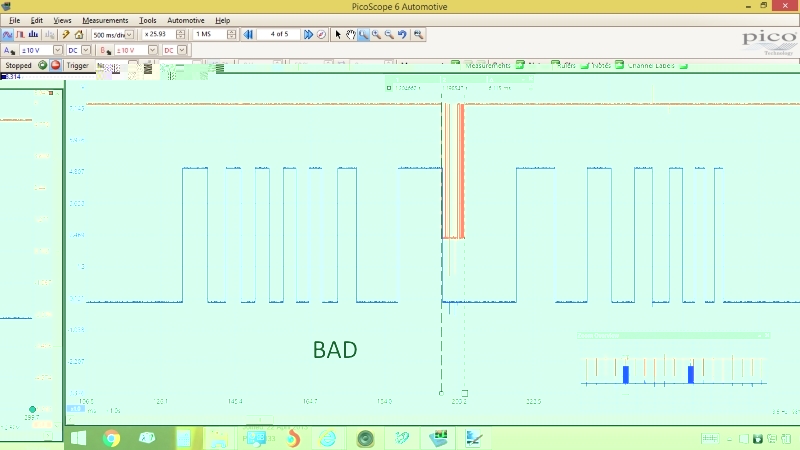The width and height of the screenshot is (800, 450).
Task: Click the Trigger button
Action: (78, 65)
